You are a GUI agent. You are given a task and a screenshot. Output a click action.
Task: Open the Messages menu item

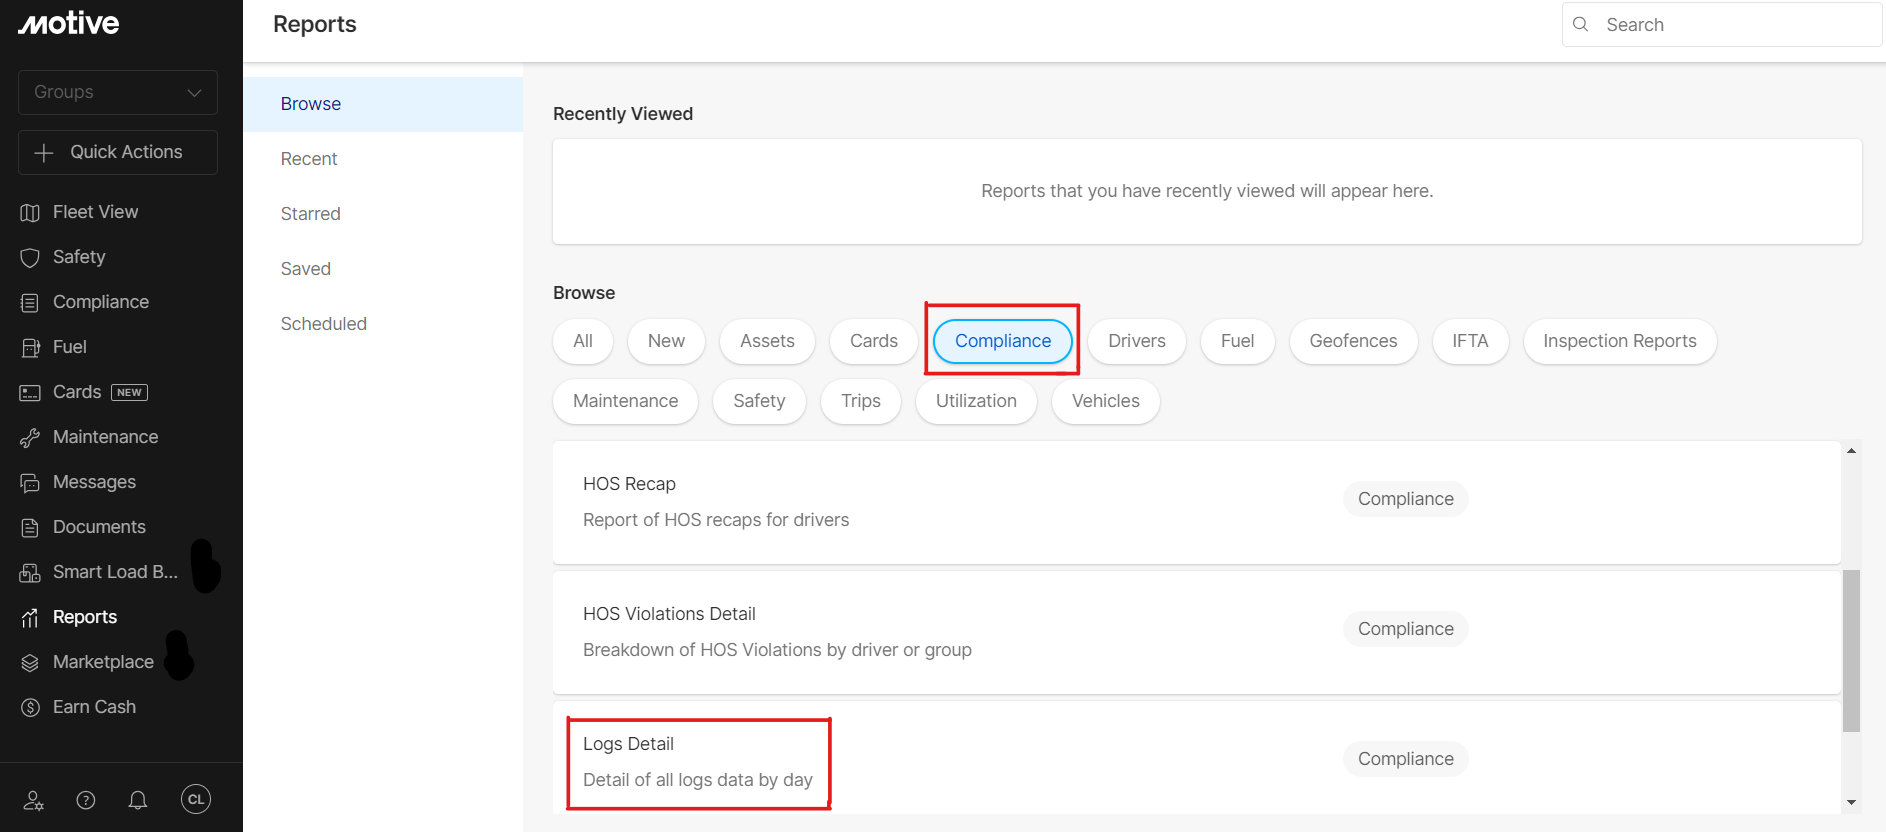pyautogui.click(x=94, y=482)
